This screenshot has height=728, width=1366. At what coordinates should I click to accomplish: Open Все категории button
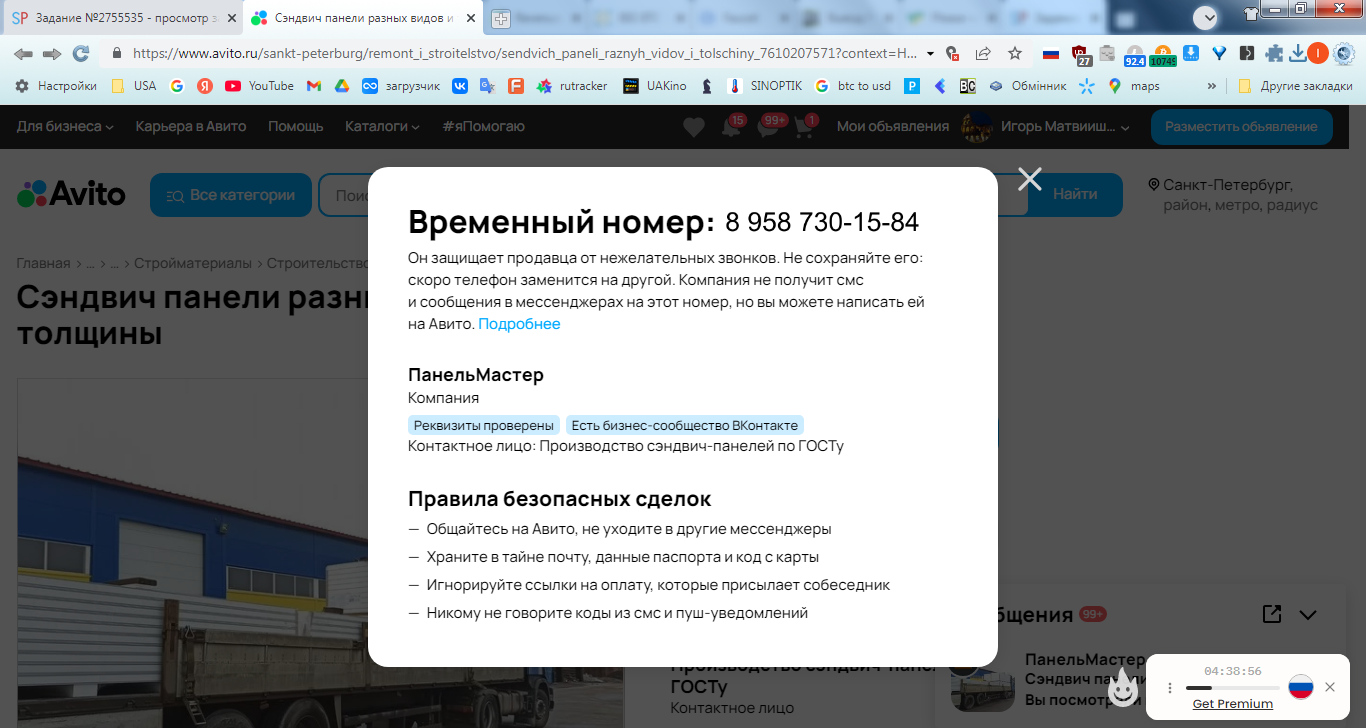click(x=231, y=195)
